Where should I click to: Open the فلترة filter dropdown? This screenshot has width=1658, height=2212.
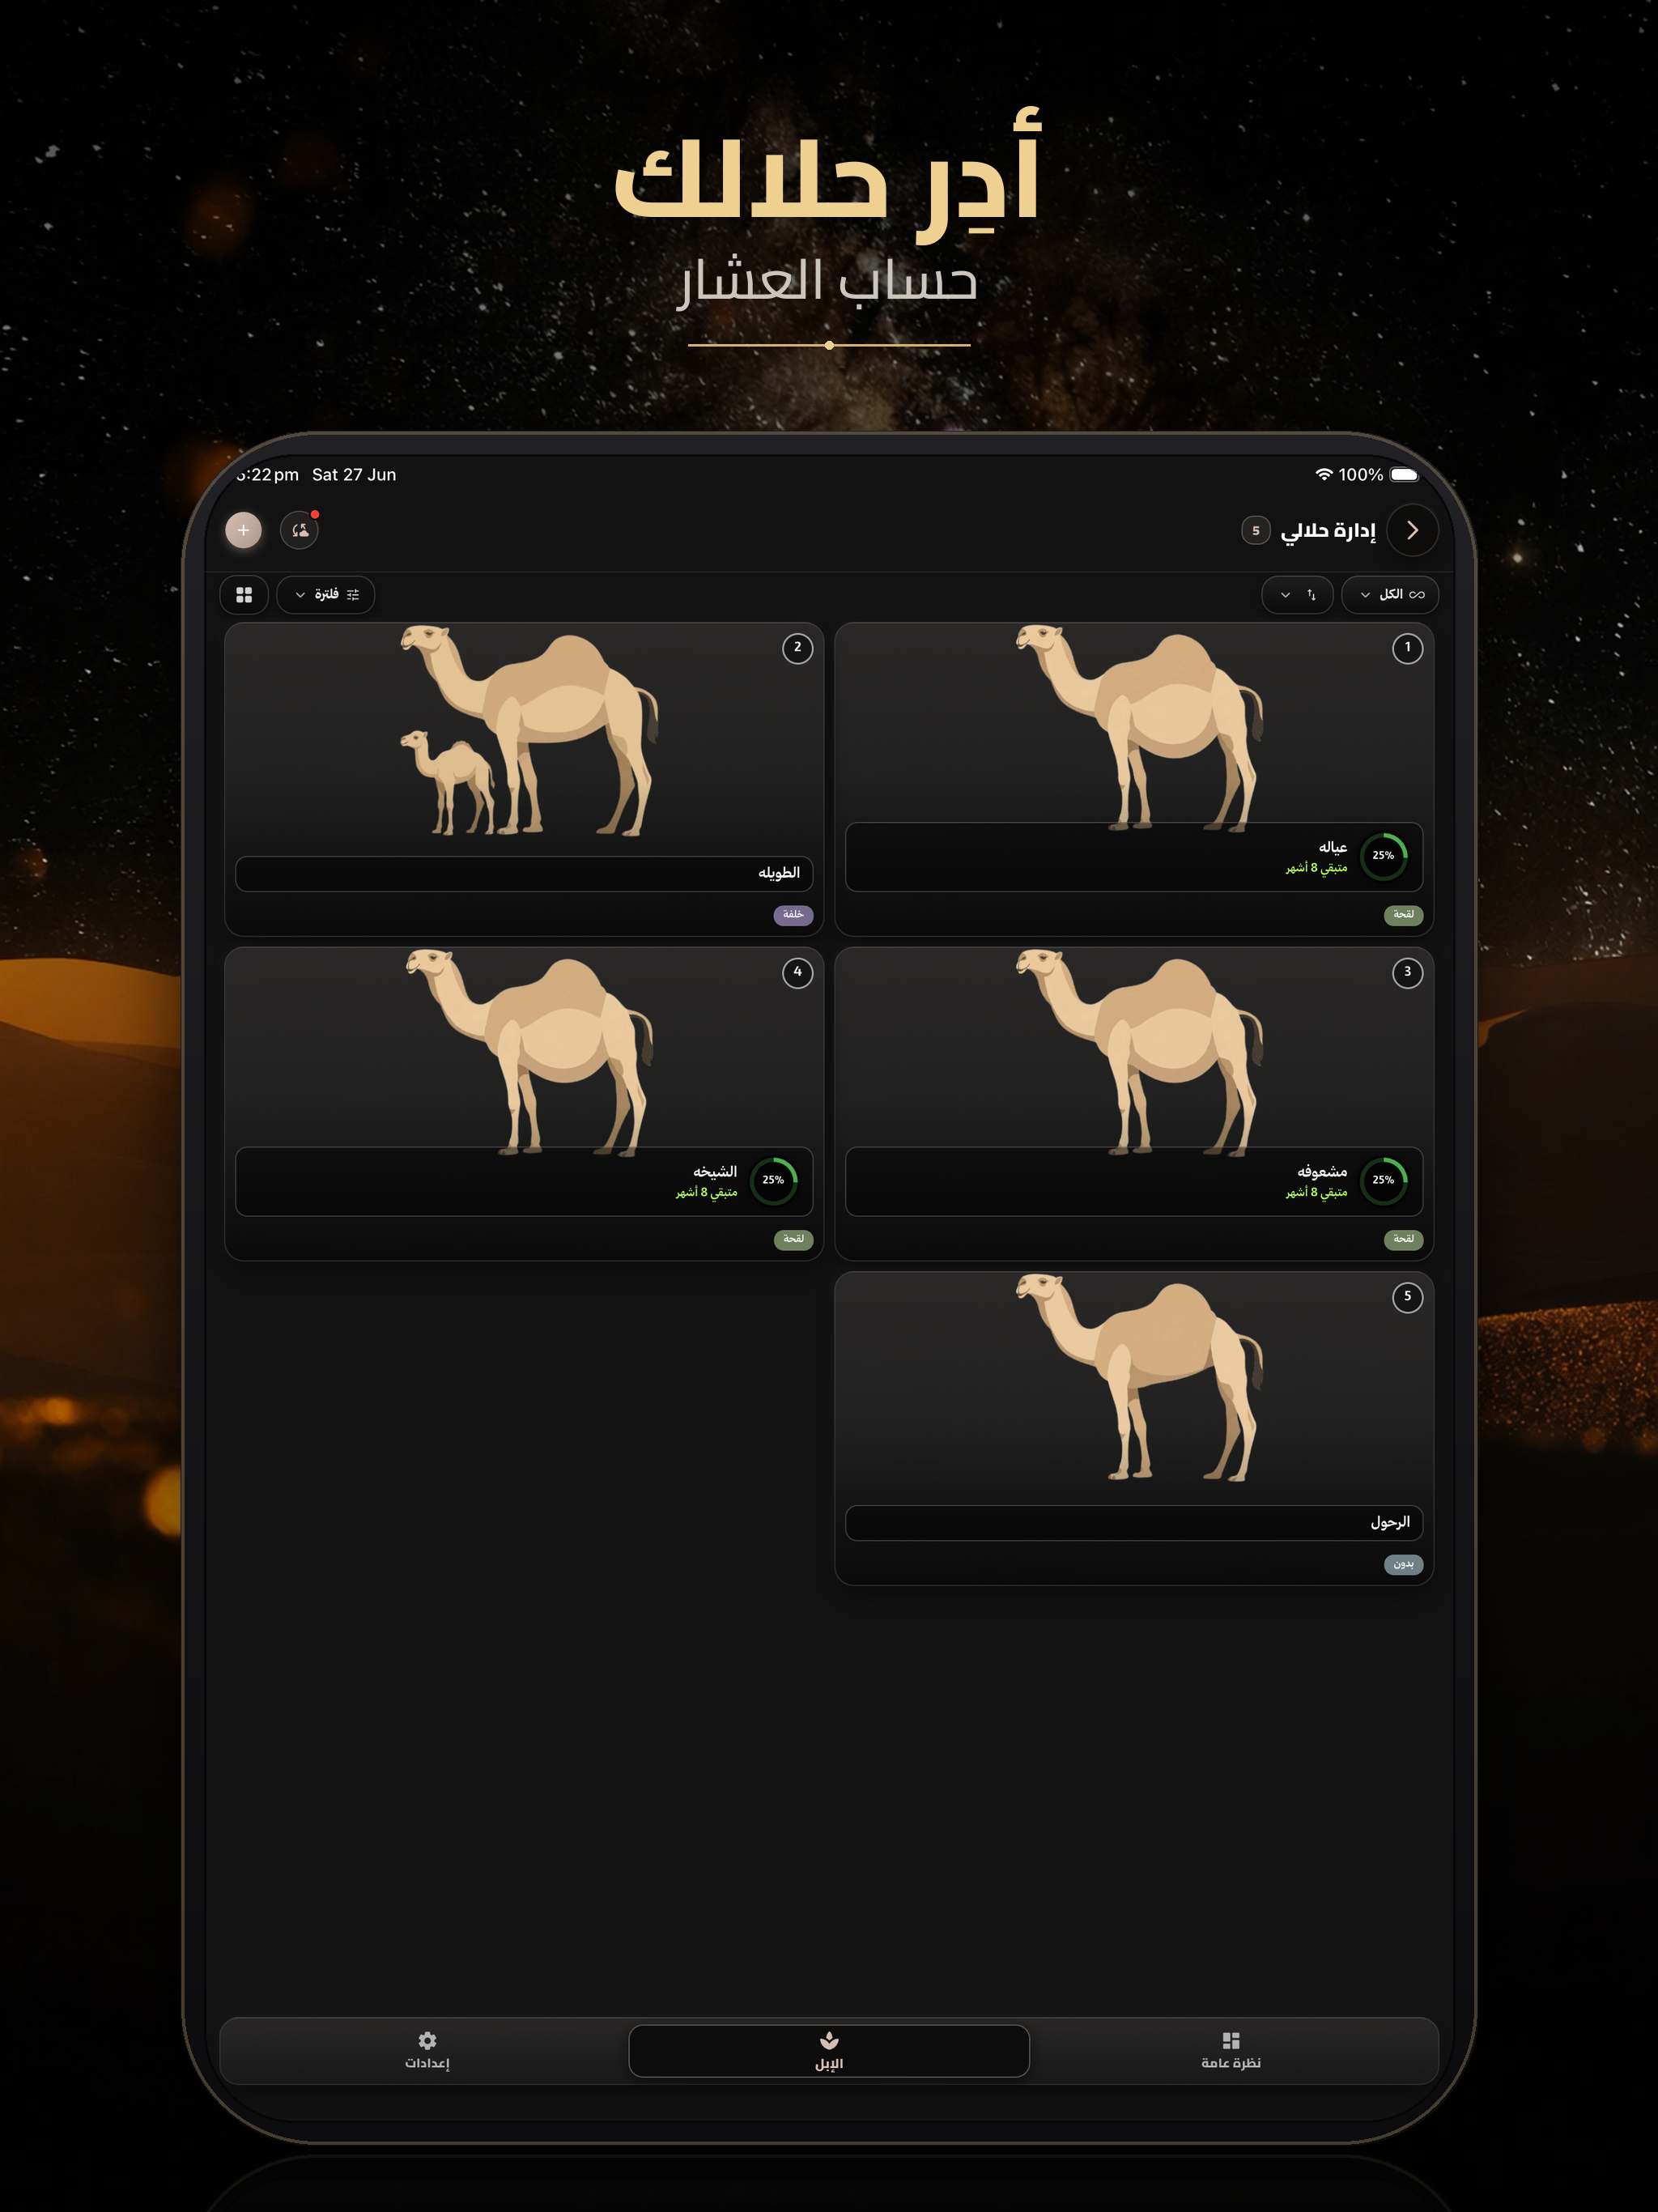click(x=326, y=595)
